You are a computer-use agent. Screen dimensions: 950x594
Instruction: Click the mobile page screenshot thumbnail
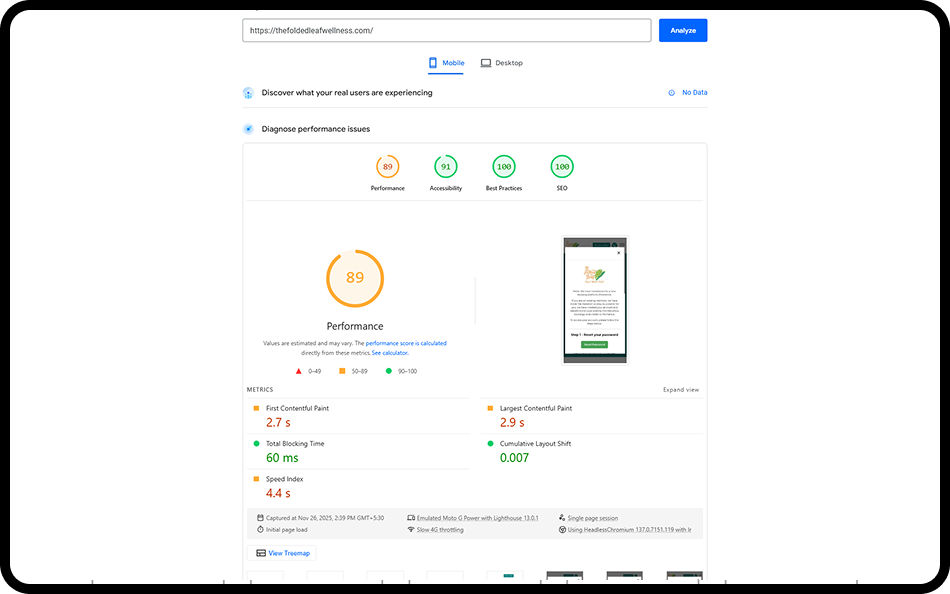coord(595,300)
